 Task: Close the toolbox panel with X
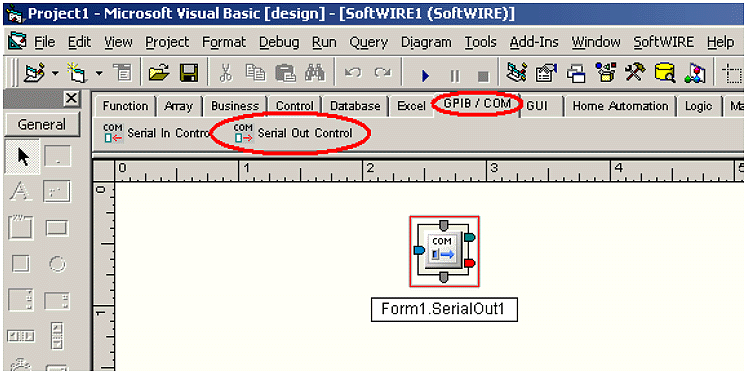point(71,98)
